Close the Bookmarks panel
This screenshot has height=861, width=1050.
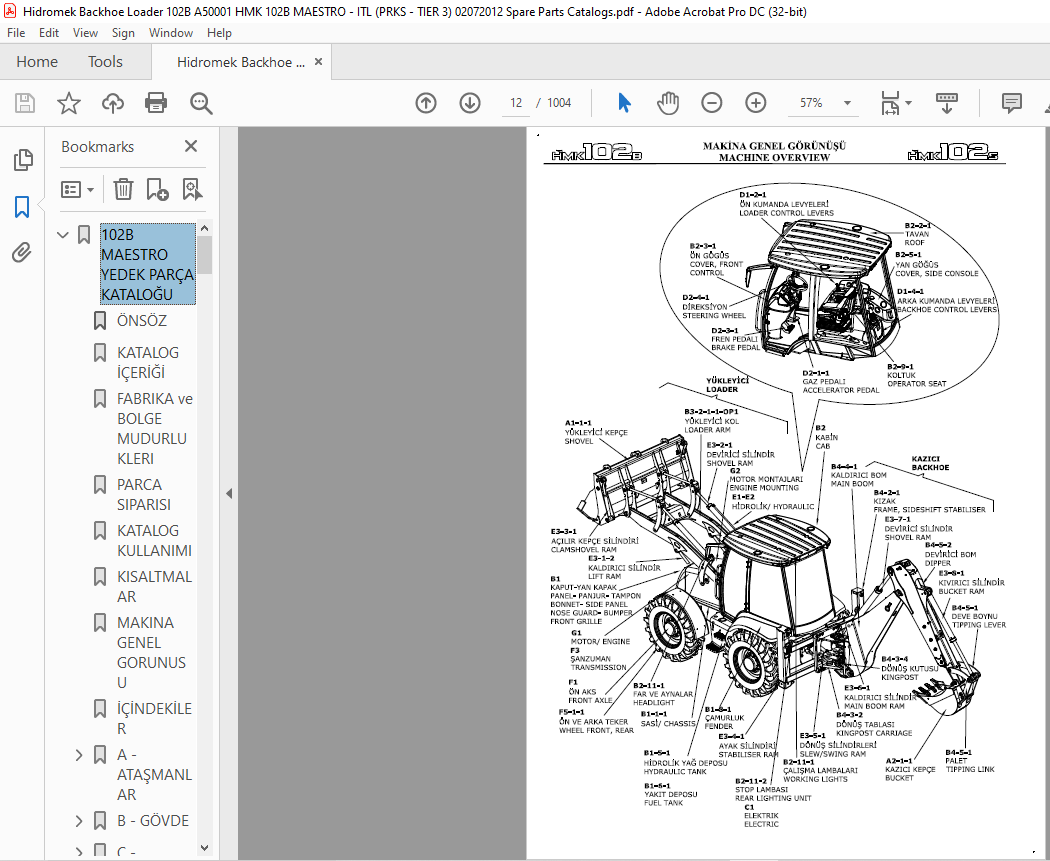[191, 146]
